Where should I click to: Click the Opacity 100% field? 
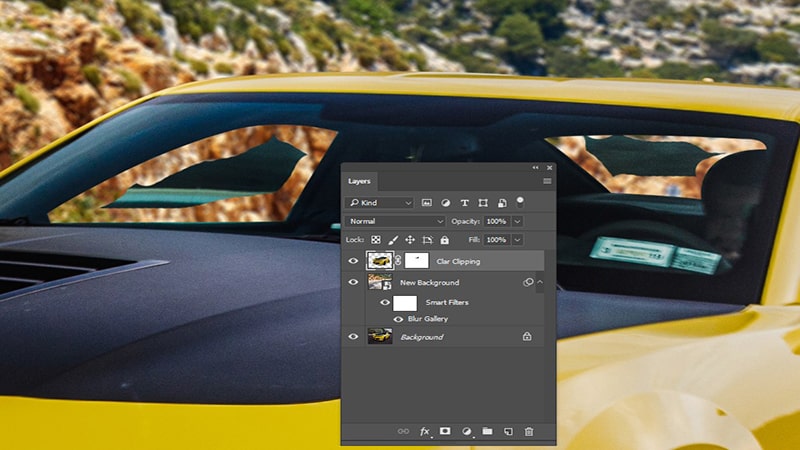(x=496, y=221)
